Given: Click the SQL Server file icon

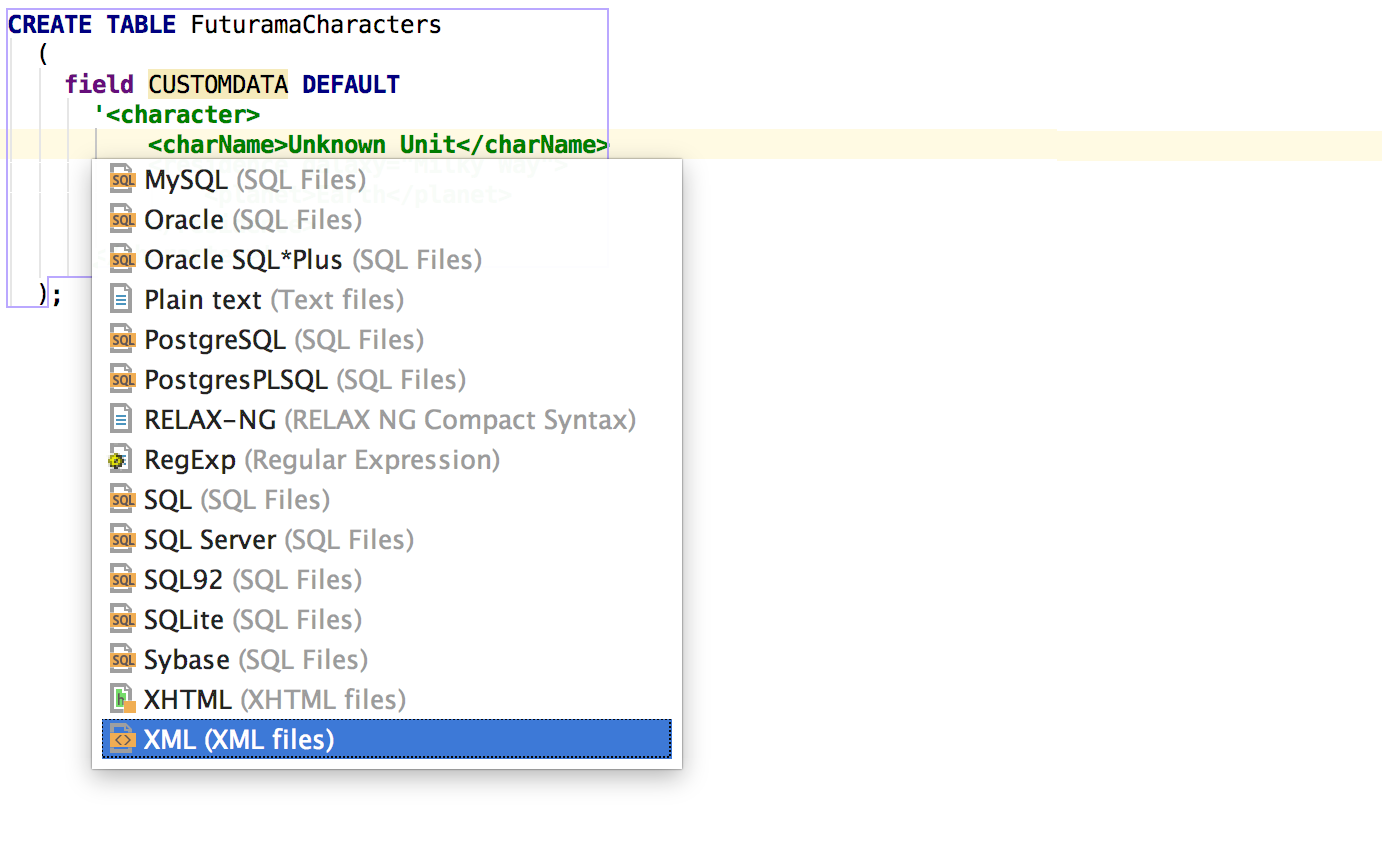Looking at the screenshot, I should click(123, 540).
